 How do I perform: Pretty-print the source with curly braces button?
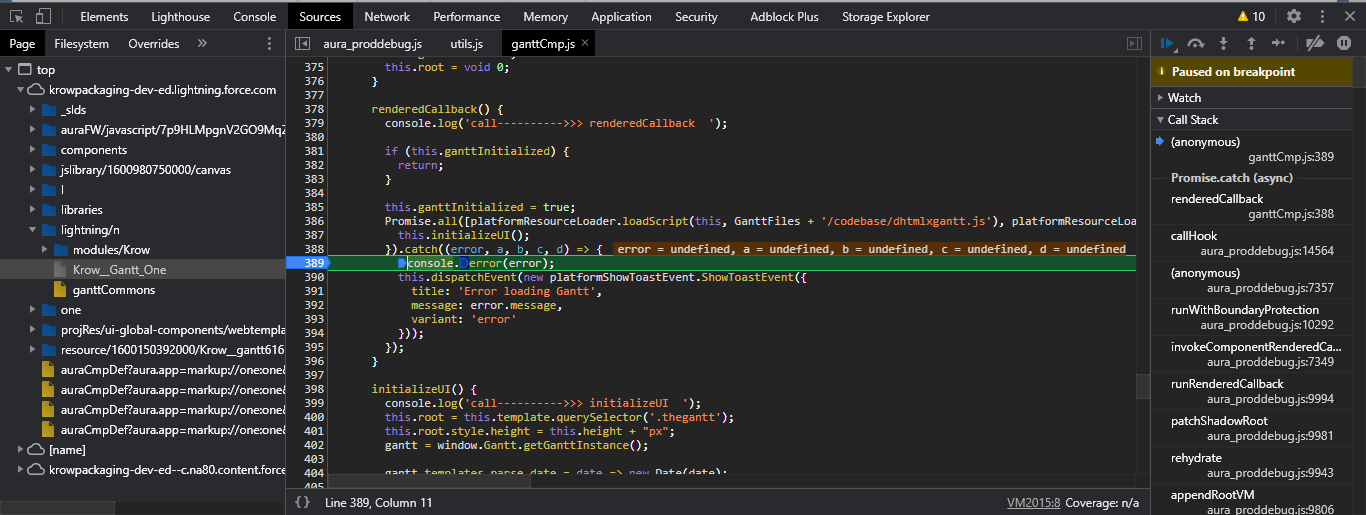point(302,502)
